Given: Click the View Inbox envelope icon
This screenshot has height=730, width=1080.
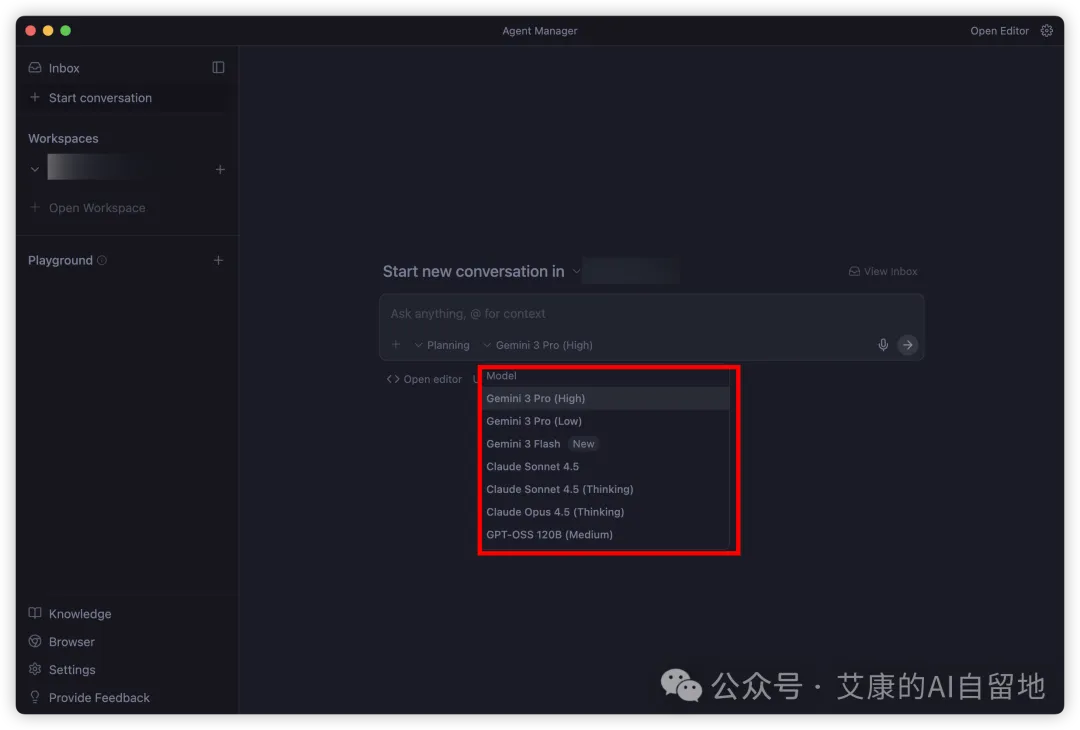Looking at the screenshot, I should [x=854, y=271].
